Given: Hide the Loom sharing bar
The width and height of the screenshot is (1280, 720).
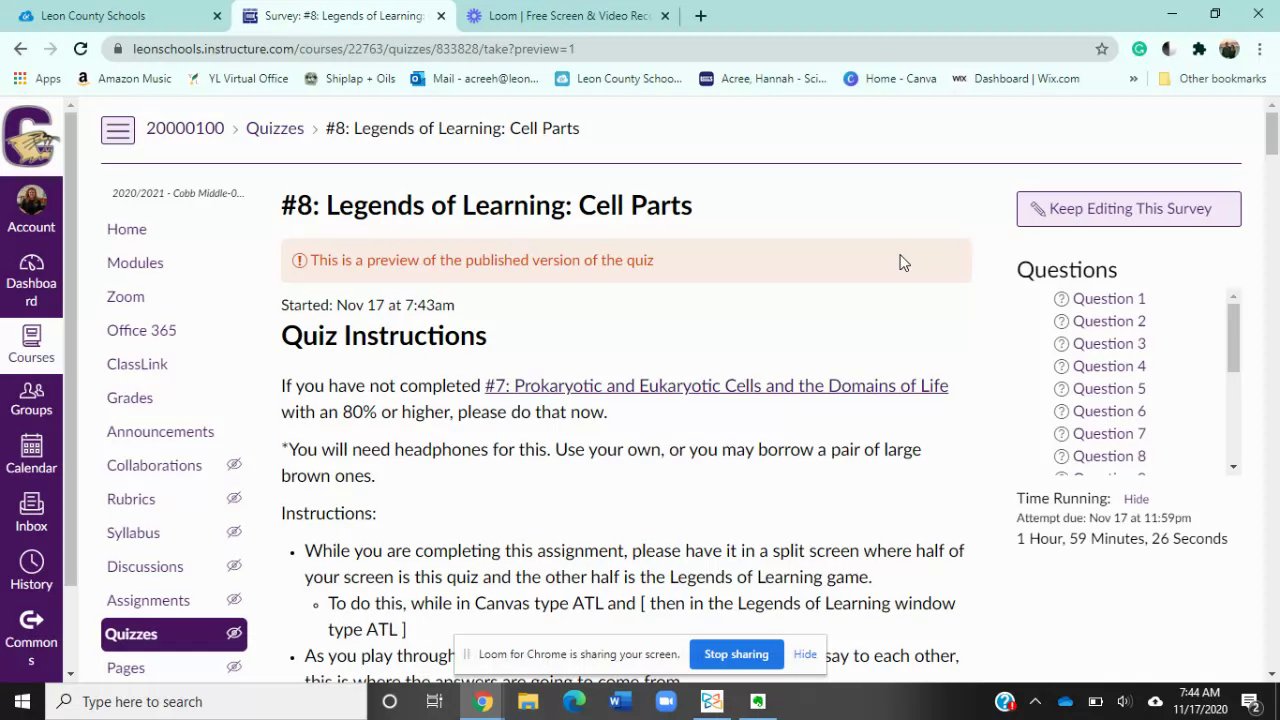Looking at the screenshot, I should [x=805, y=654].
